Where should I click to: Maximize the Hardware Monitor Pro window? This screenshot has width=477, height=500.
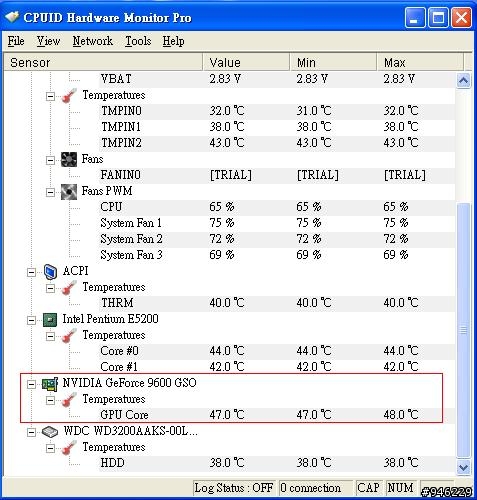coord(438,17)
